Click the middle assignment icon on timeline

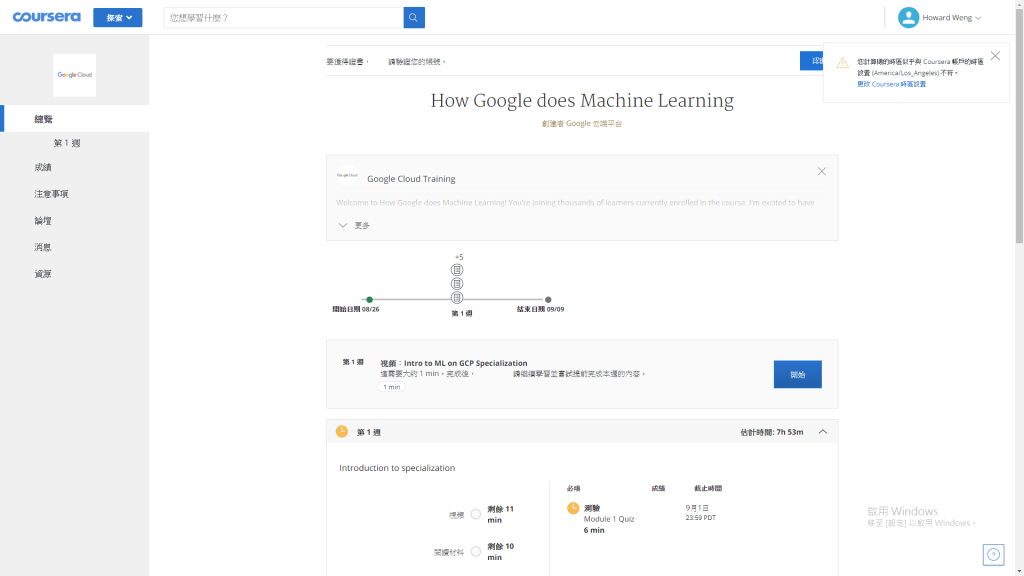point(457,284)
